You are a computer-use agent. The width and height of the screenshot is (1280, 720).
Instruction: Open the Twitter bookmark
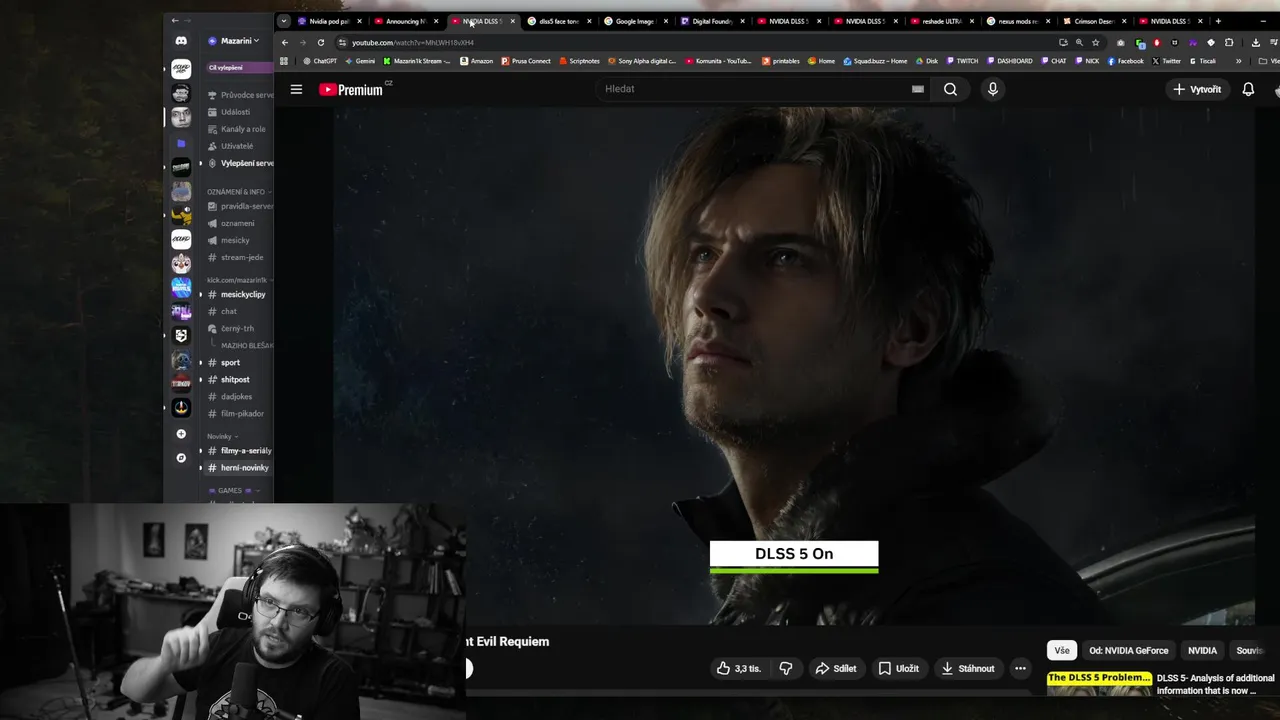[1166, 61]
